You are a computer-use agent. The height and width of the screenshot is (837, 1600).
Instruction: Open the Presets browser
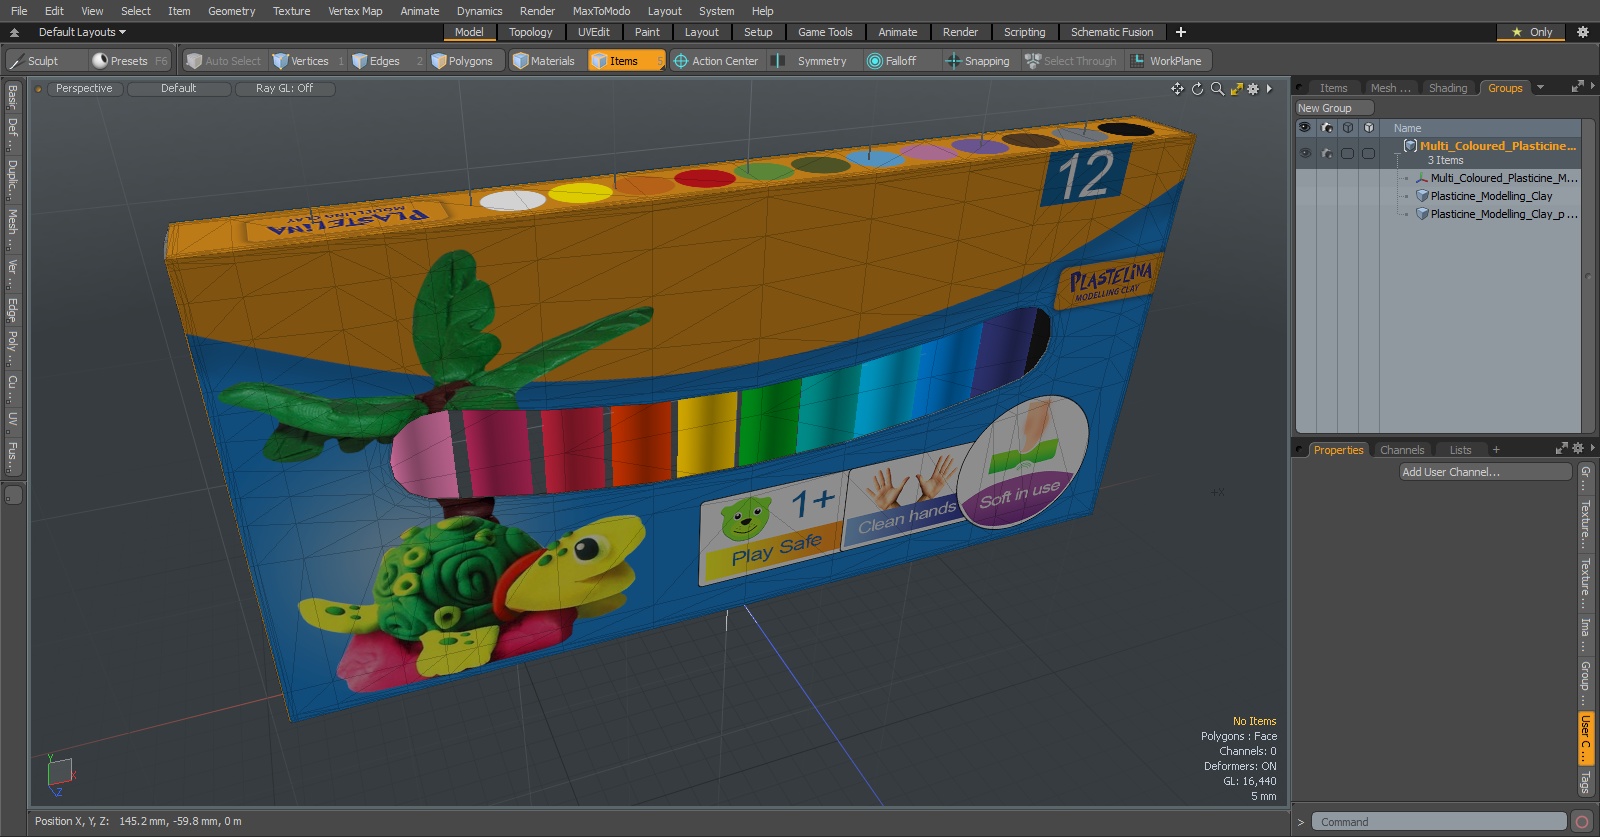tap(129, 61)
